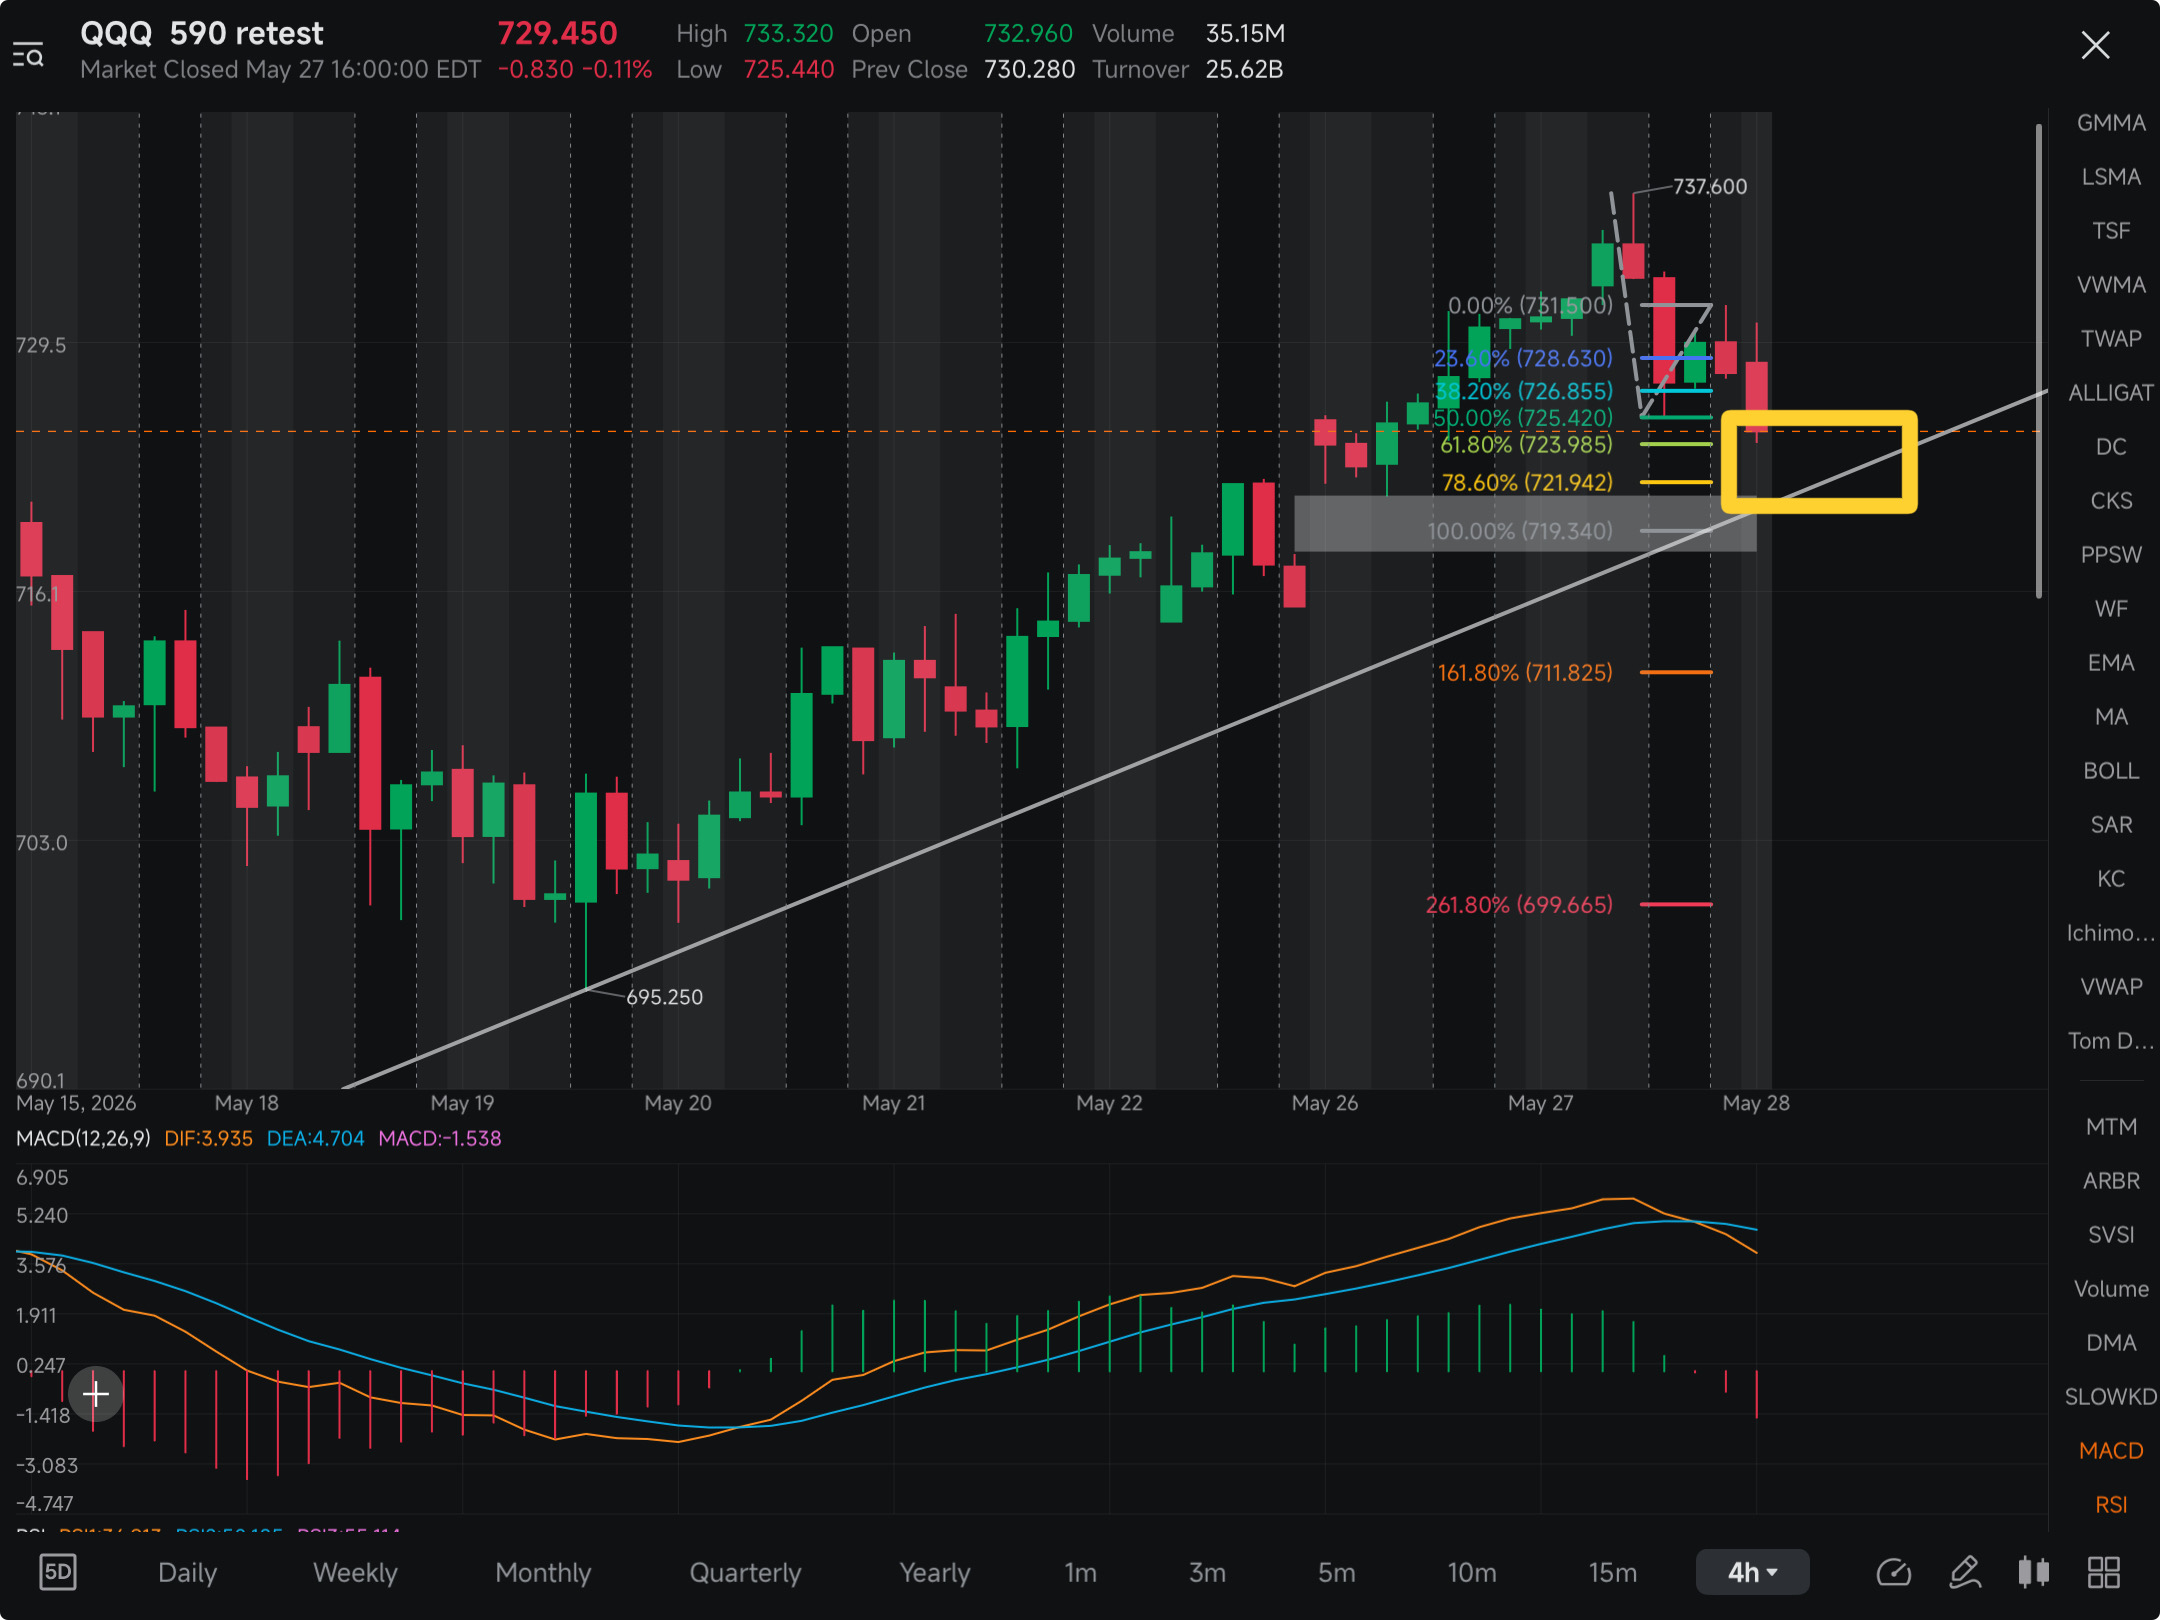Expand the Tom D… indicator entry
This screenshot has height=1620, width=2160.
pyautogui.click(x=2111, y=1040)
